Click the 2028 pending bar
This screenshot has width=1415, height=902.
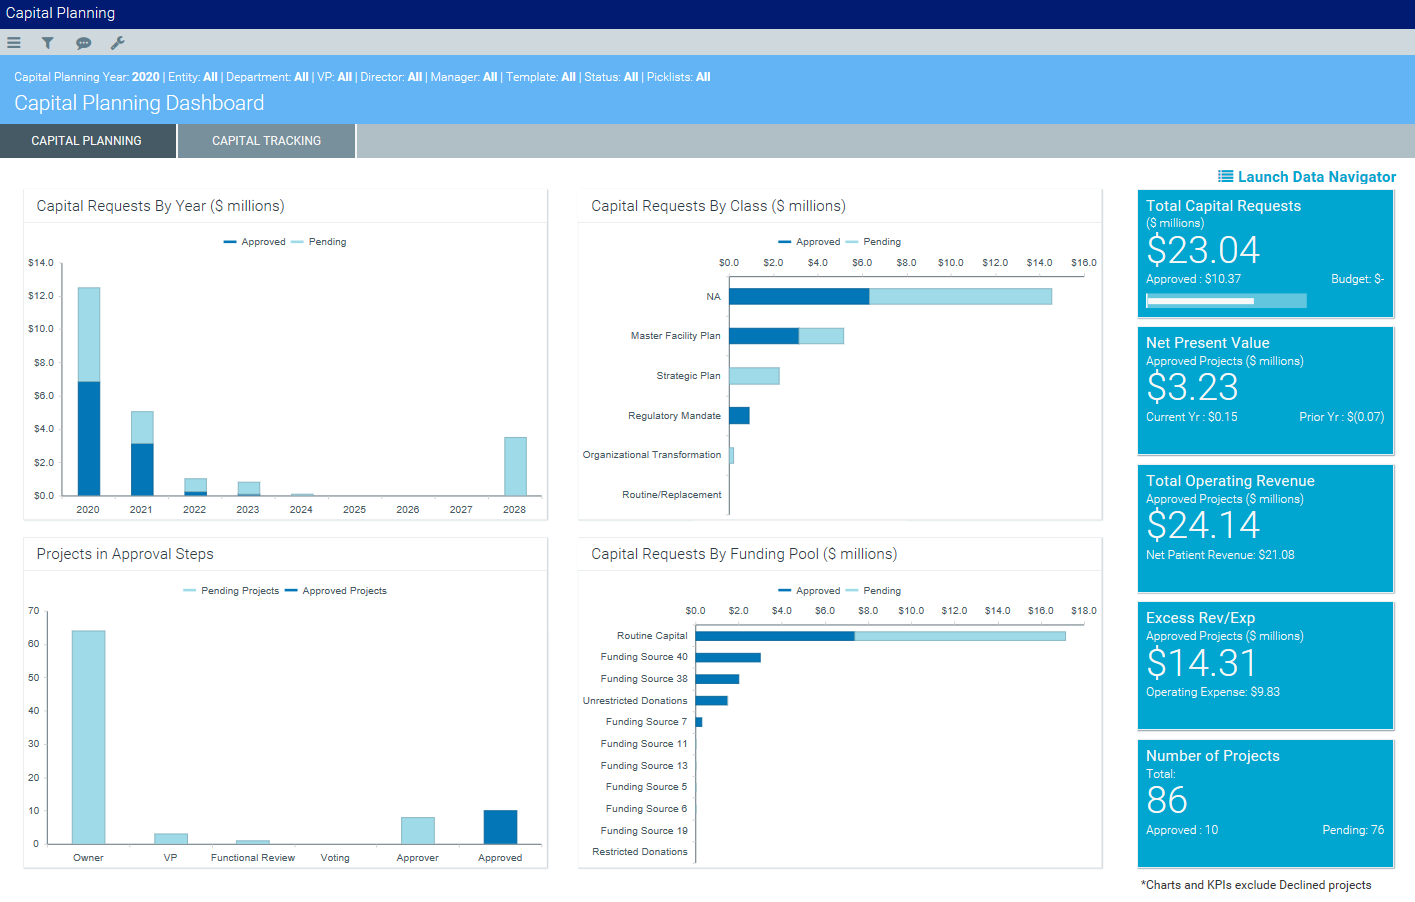(x=515, y=466)
